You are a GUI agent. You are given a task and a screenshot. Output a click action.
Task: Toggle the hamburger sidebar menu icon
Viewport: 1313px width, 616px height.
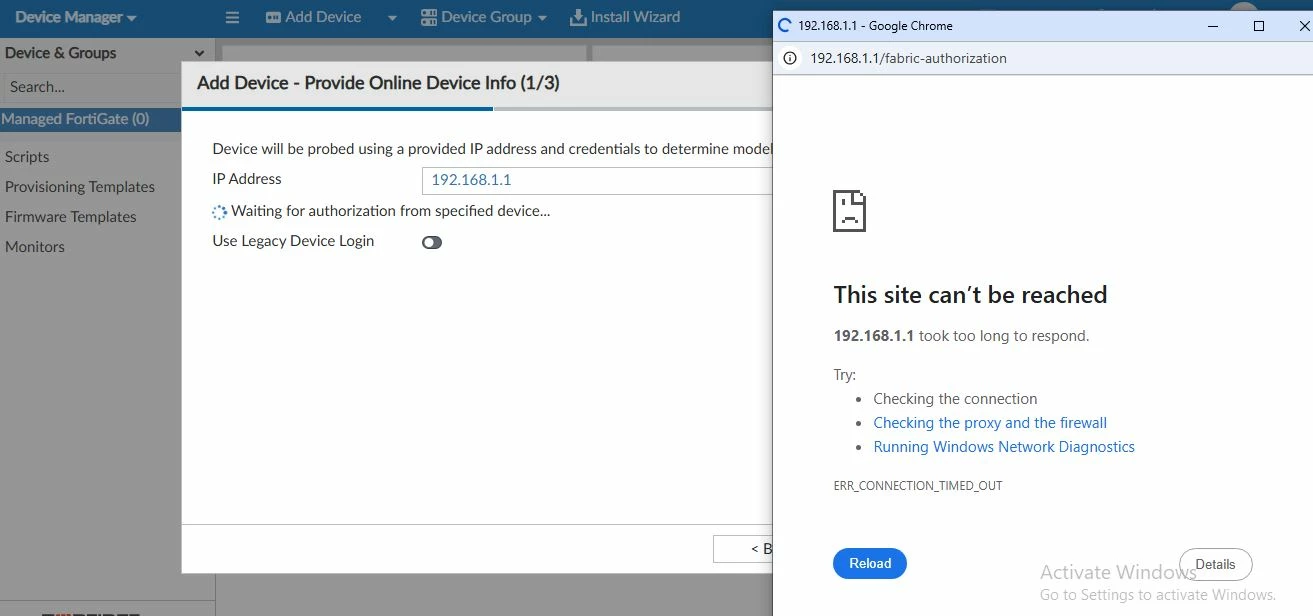tap(232, 18)
